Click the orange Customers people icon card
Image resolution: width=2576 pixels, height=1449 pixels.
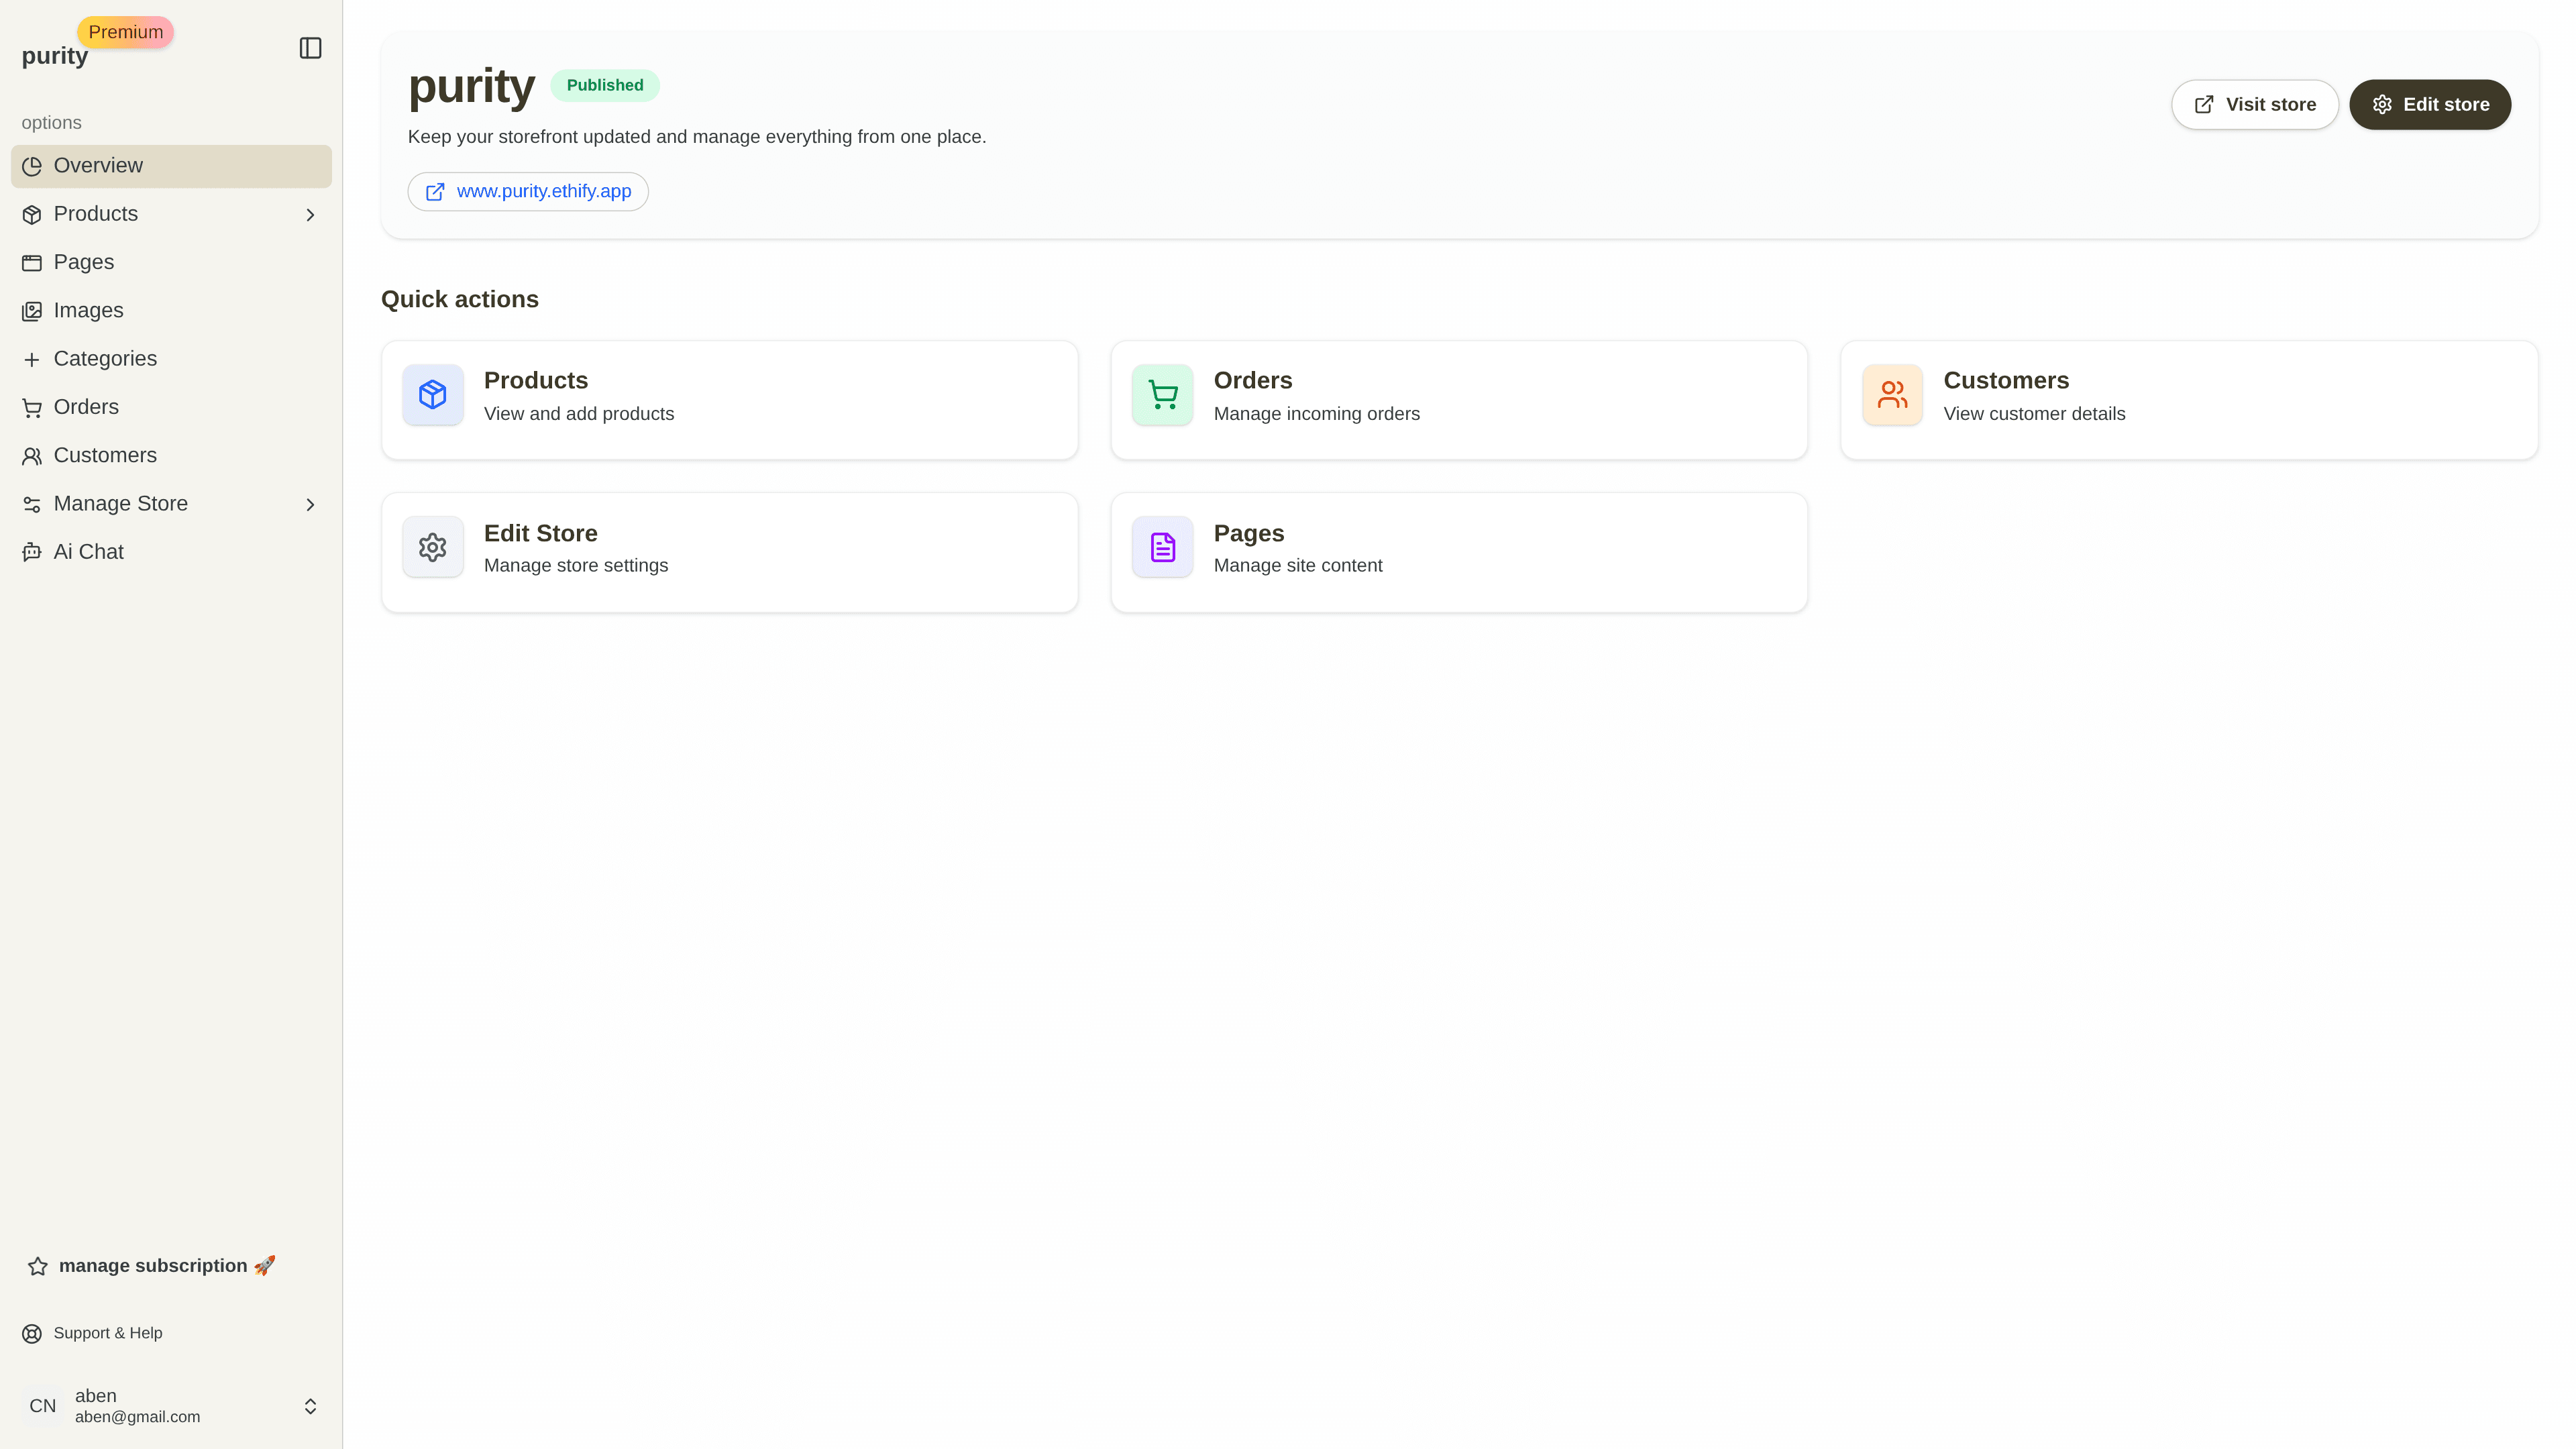[1892, 395]
